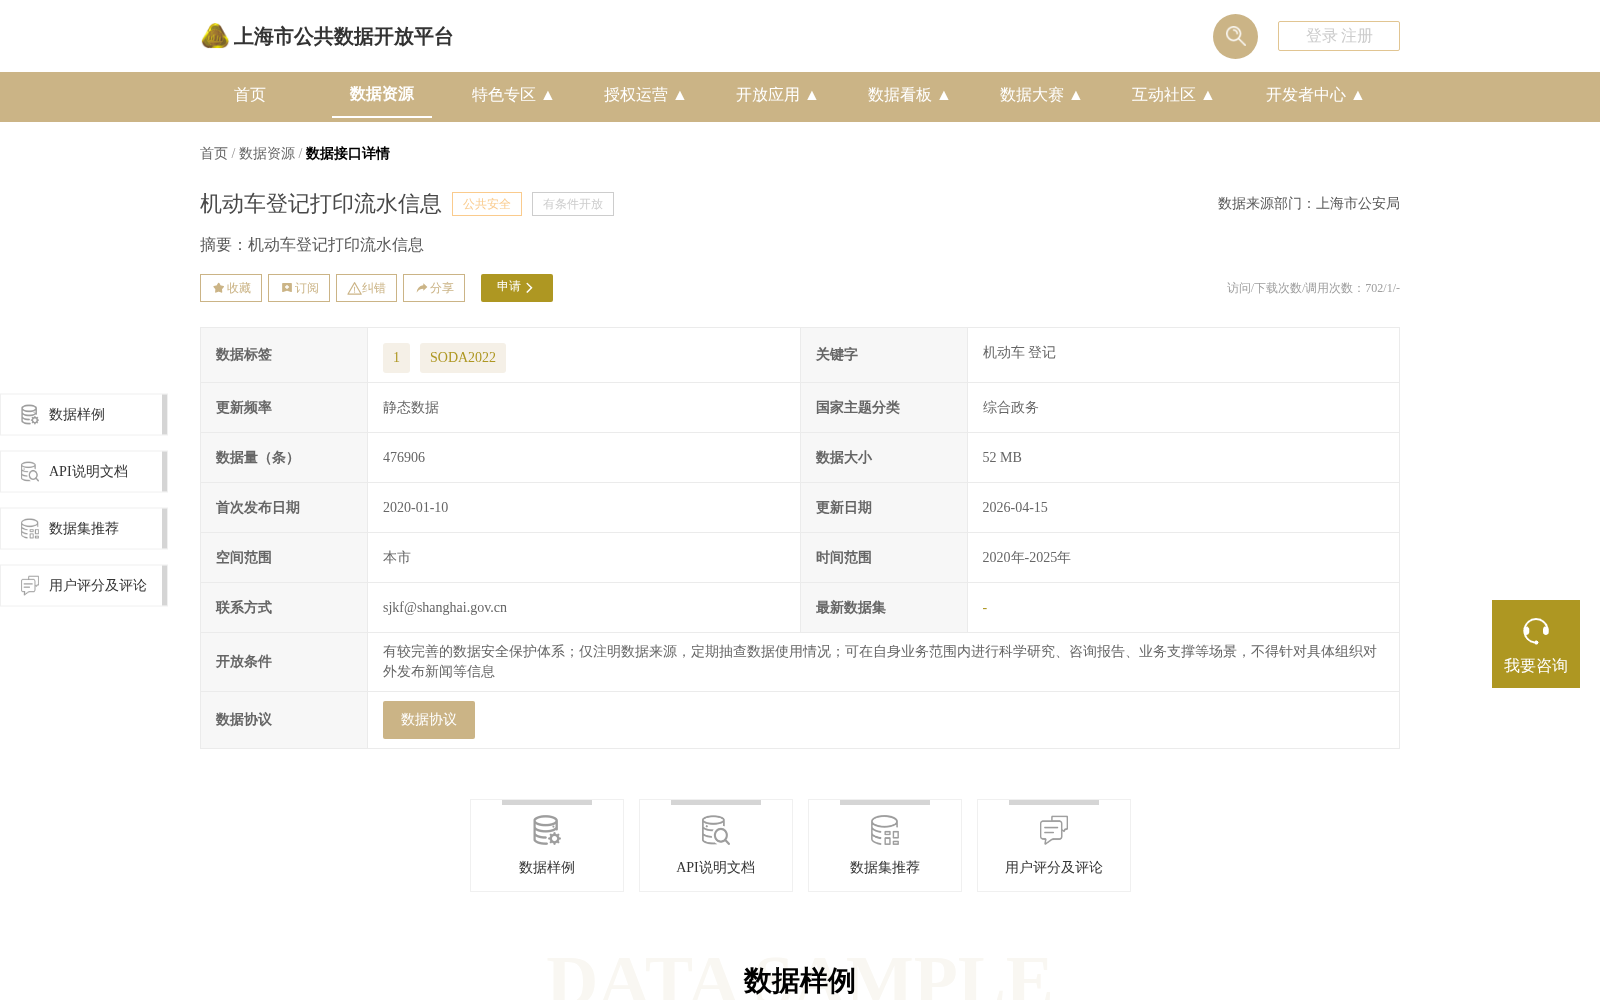Click the 2020-01-10 first publish date
This screenshot has height=1000, width=1600.
pyautogui.click(x=416, y=508)
